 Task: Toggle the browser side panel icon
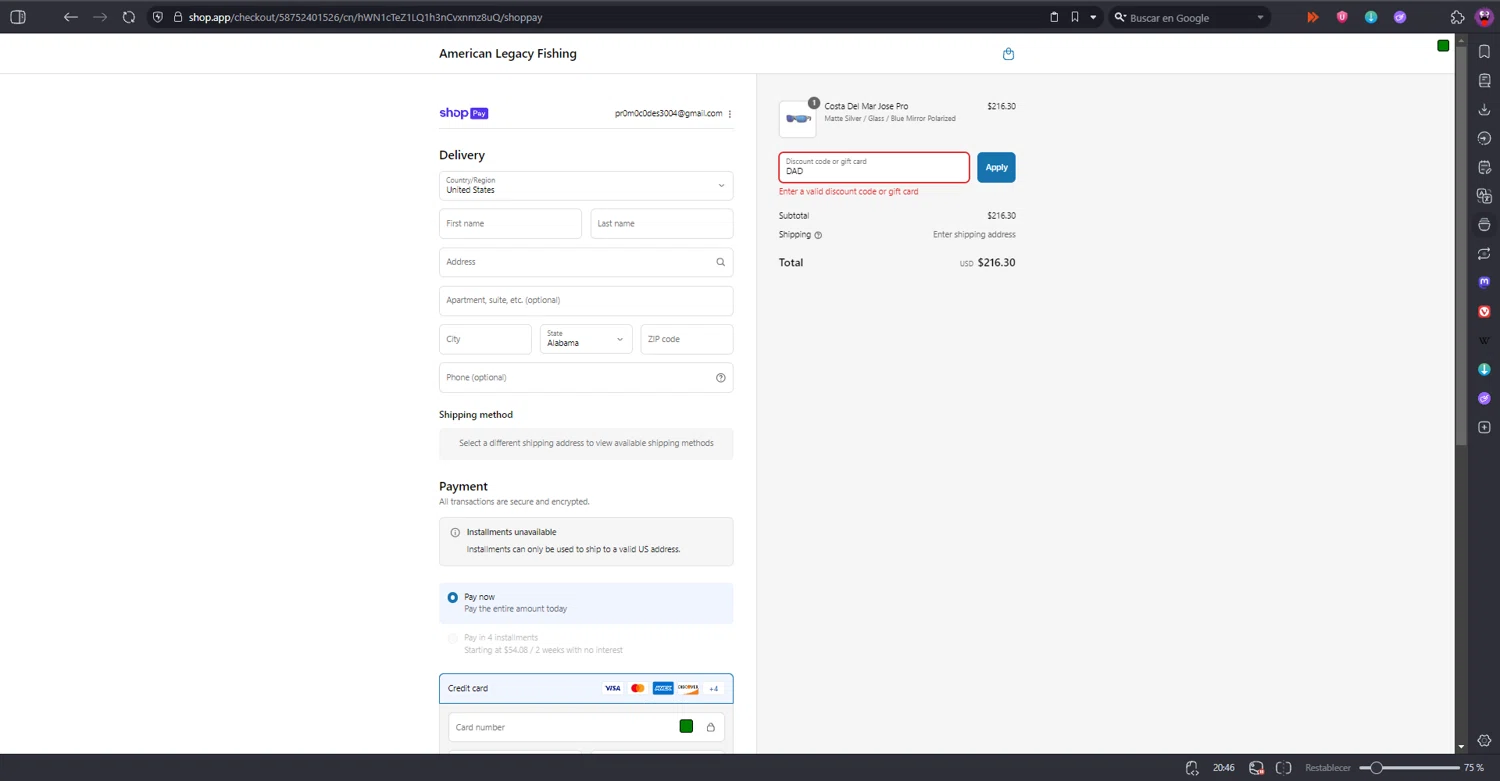pyautogui.click(x=17, y=17)
